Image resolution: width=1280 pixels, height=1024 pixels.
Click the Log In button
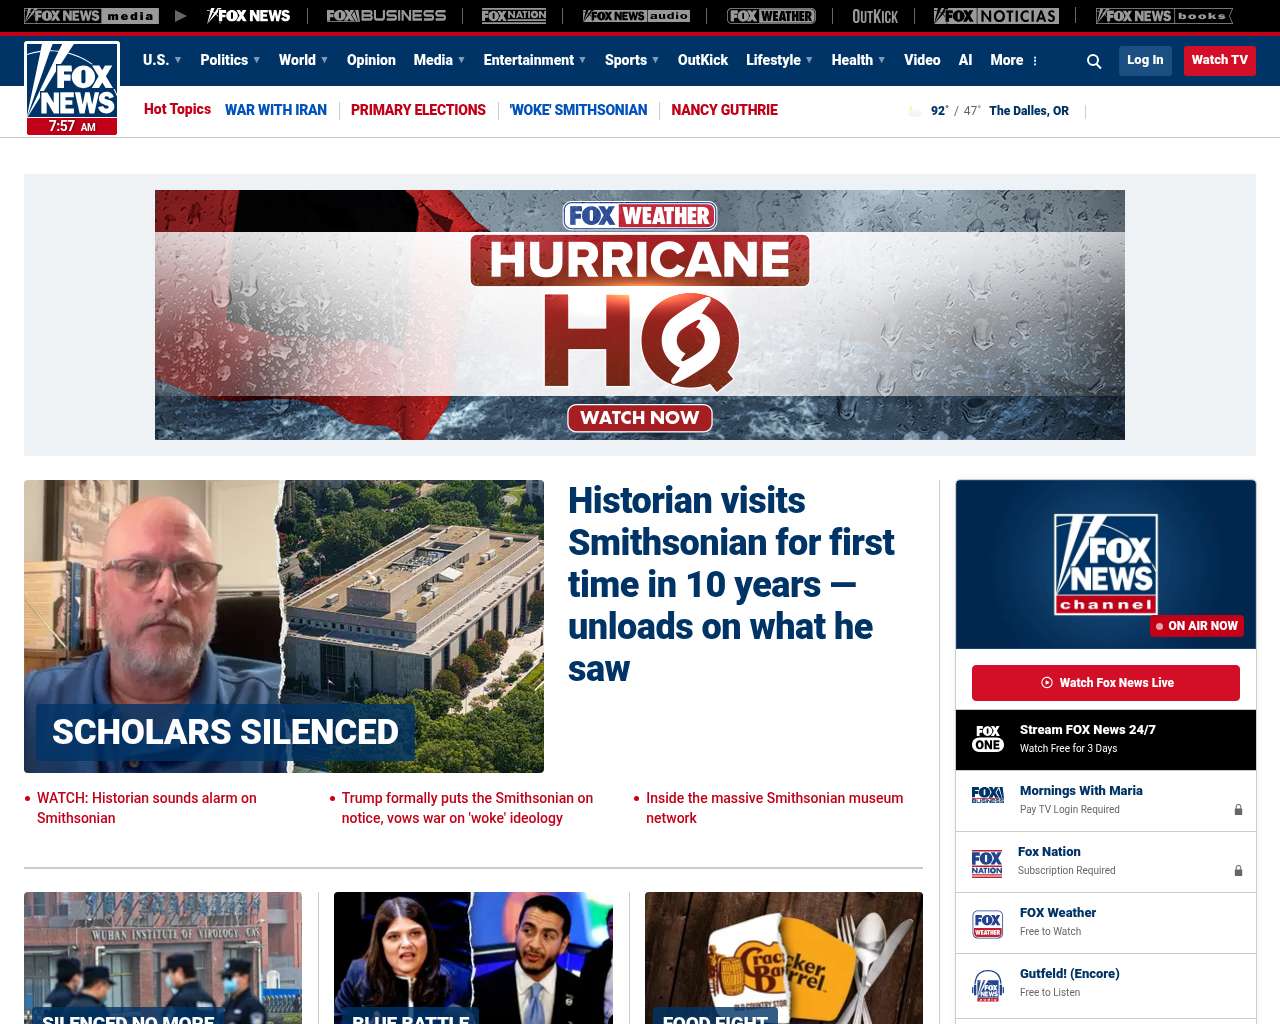[1145, 60]
